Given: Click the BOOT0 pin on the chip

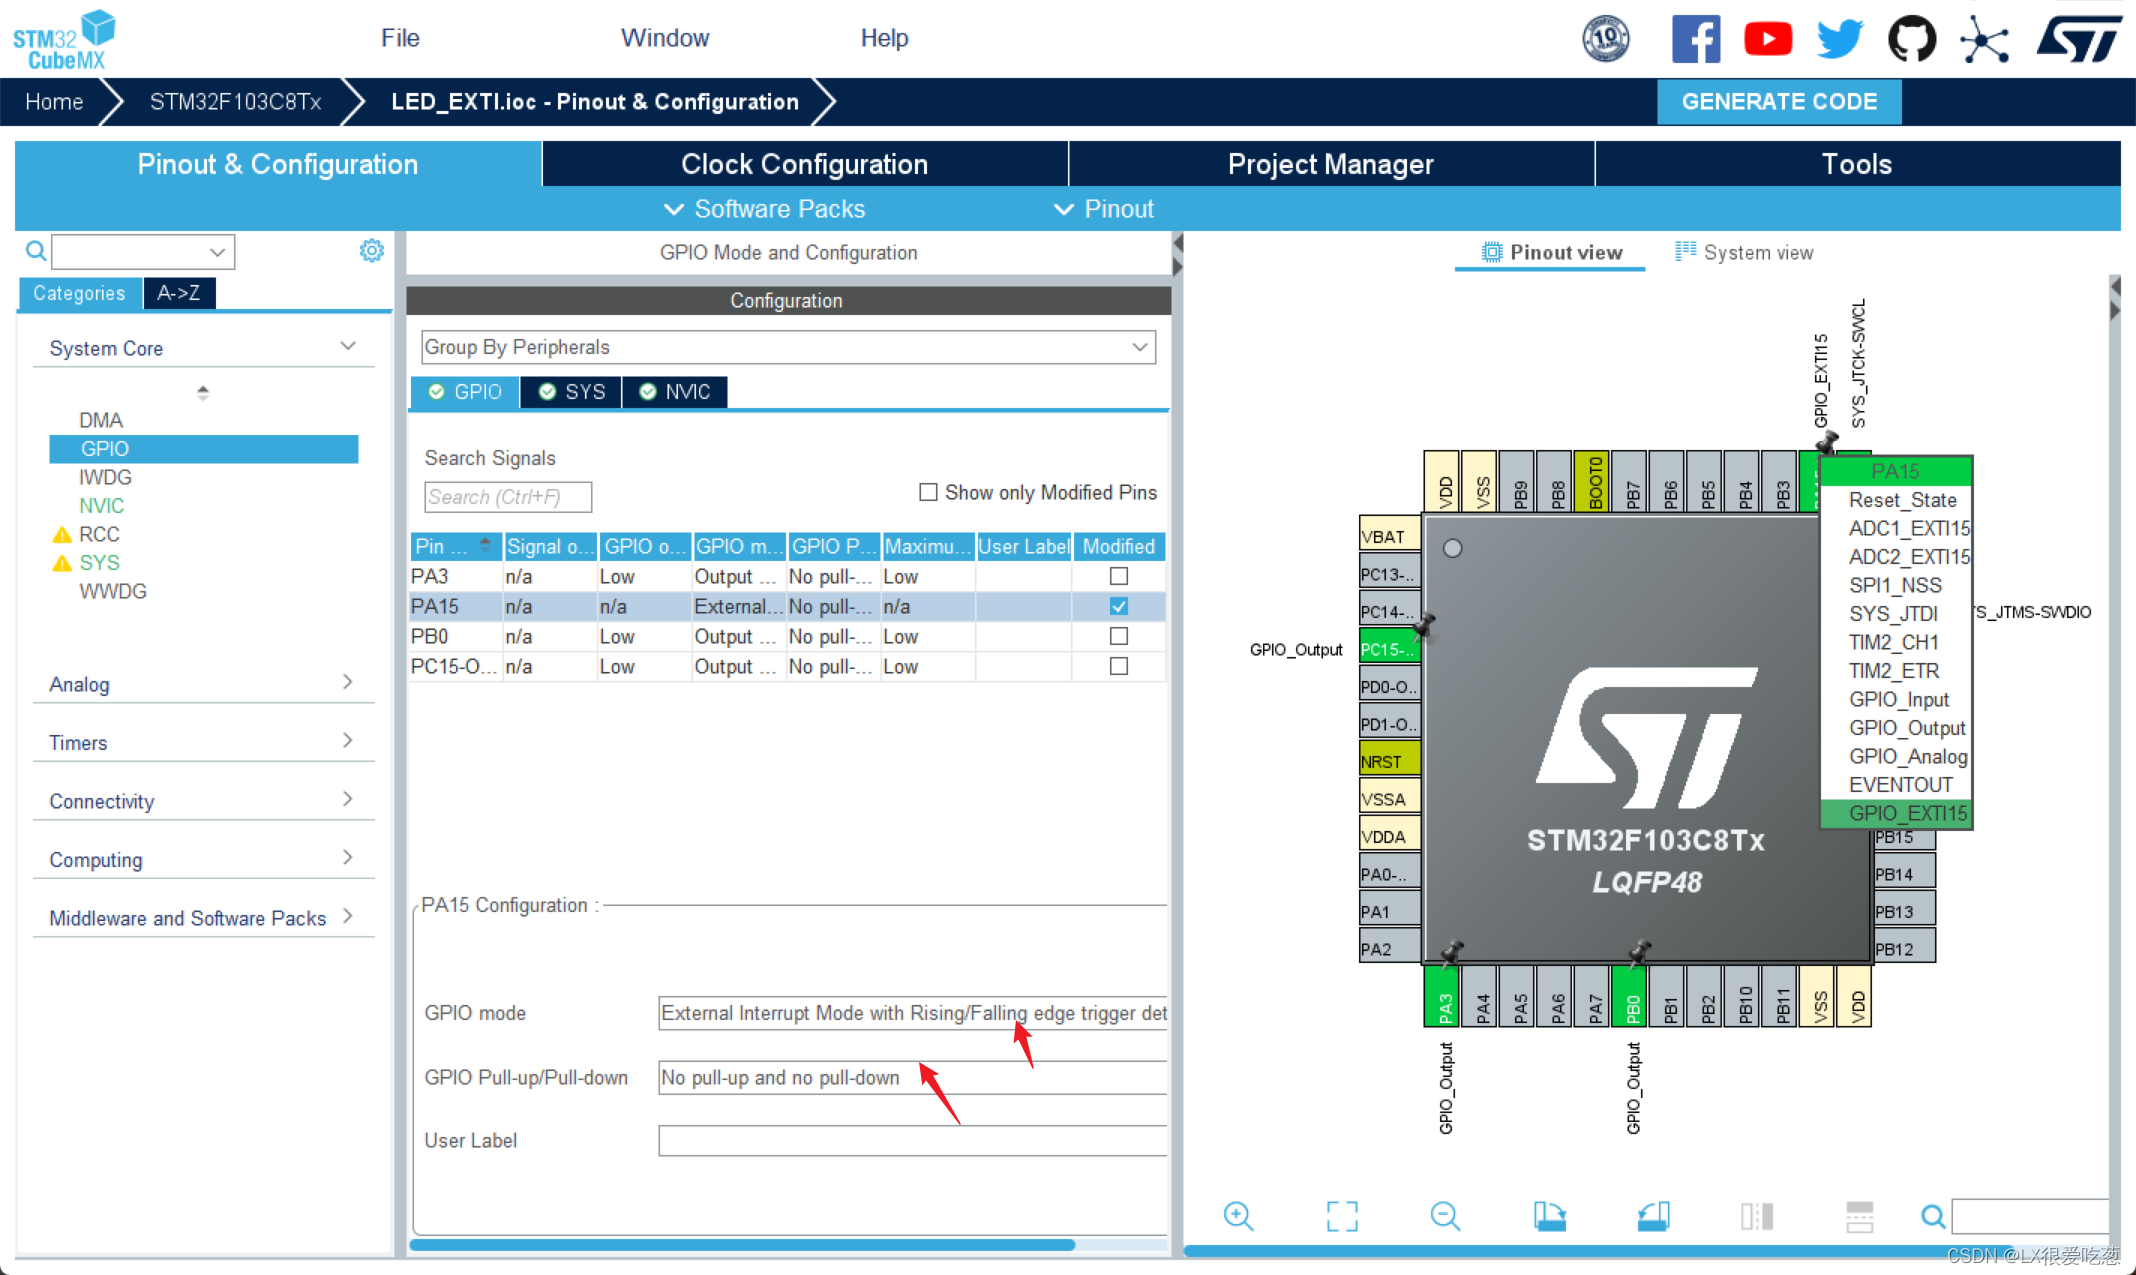Looking at the screenshot, I should click(x=1592, y=482).
